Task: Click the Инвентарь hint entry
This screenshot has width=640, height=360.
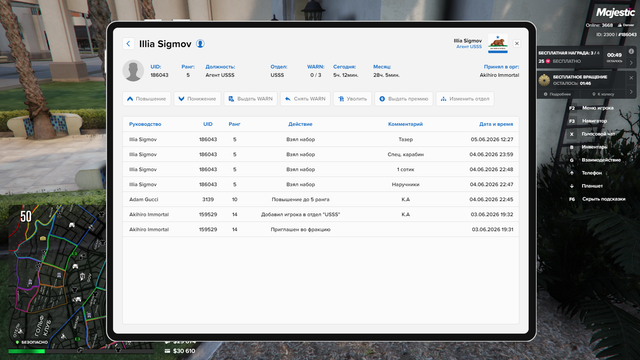Action: (x=588, y=147)
